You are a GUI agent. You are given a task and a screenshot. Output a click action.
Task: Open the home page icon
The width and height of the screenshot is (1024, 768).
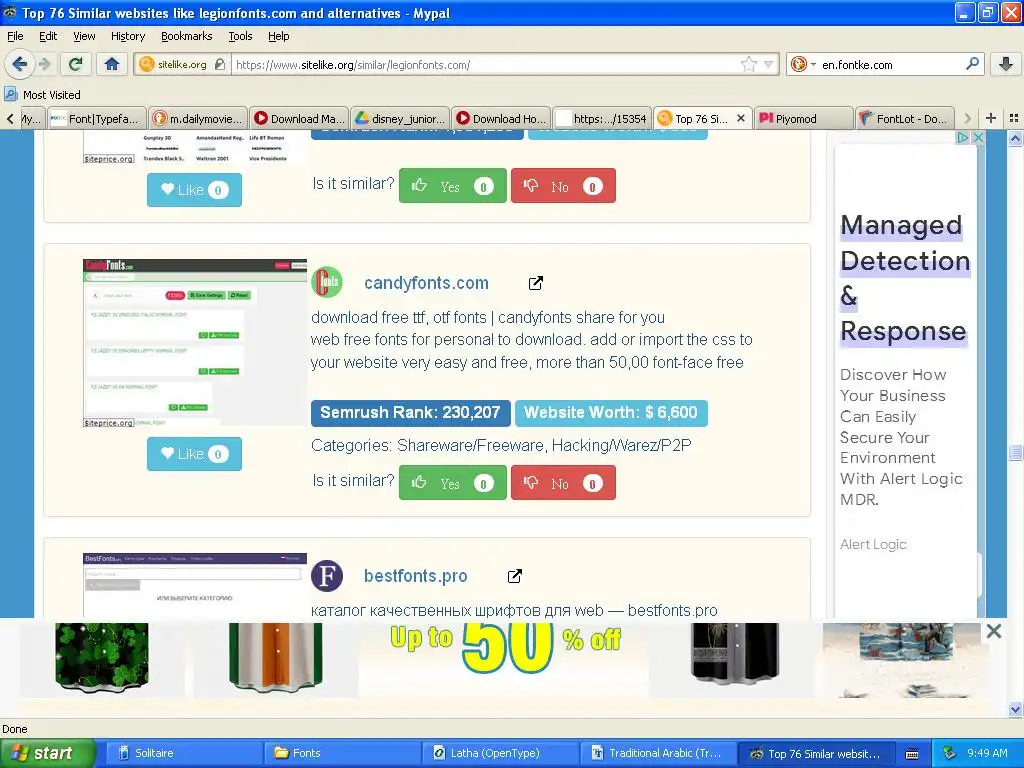click(x=112, y=64)
